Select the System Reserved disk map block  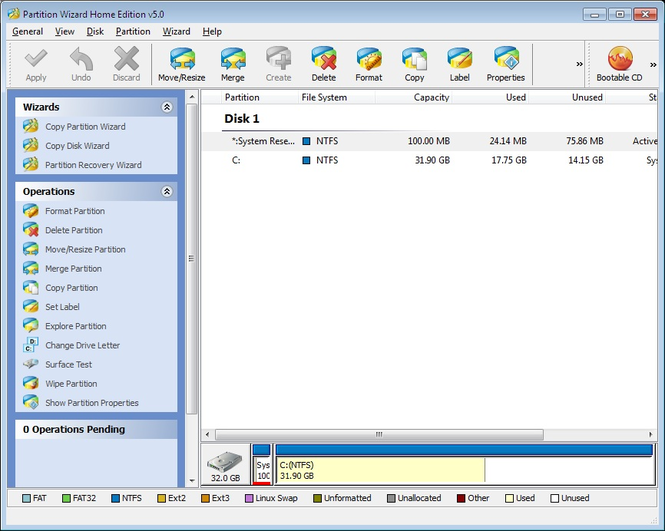(261, 464)
